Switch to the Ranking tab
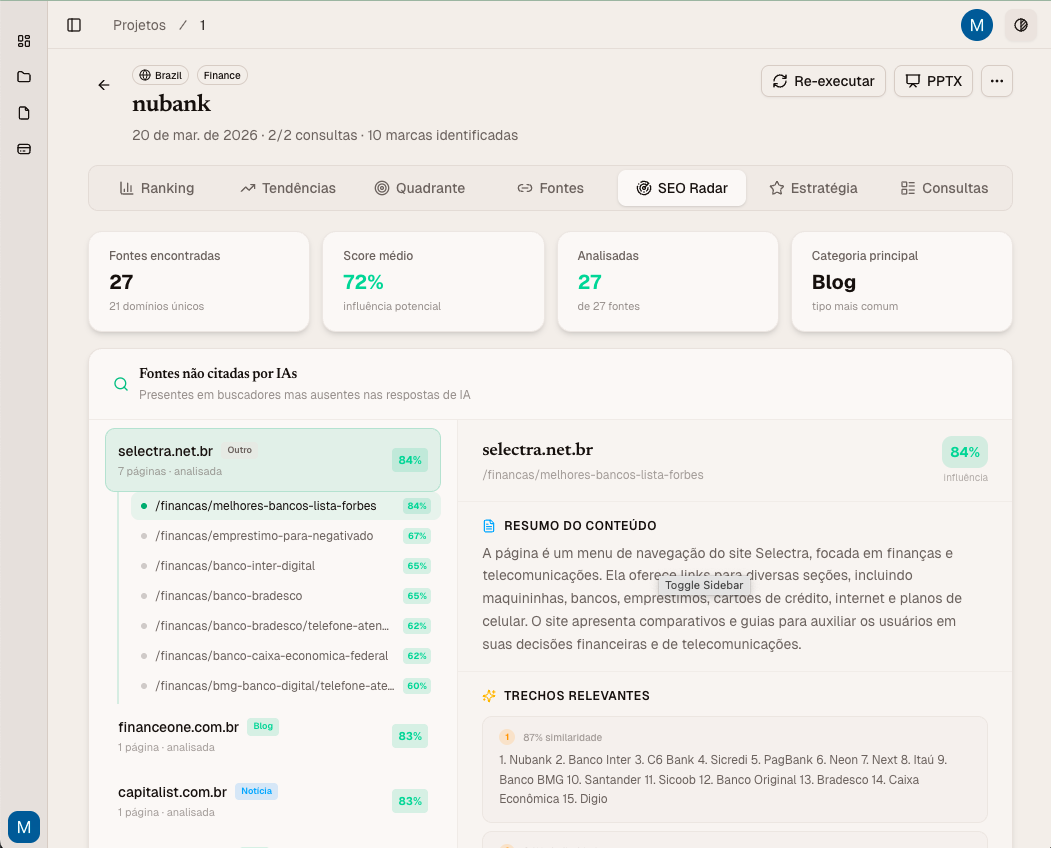 [156, 188]
